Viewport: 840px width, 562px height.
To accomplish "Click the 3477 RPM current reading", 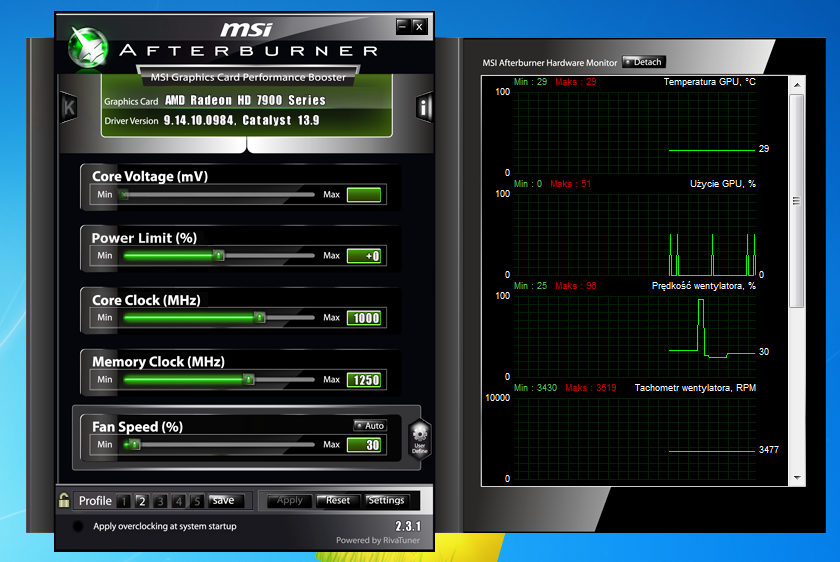I will coord(769,449).
